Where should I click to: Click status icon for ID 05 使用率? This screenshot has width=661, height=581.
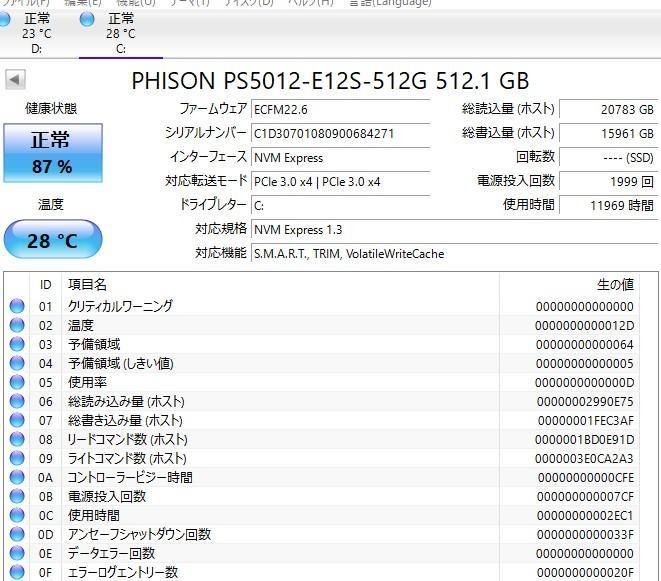(x=17, y=382)
